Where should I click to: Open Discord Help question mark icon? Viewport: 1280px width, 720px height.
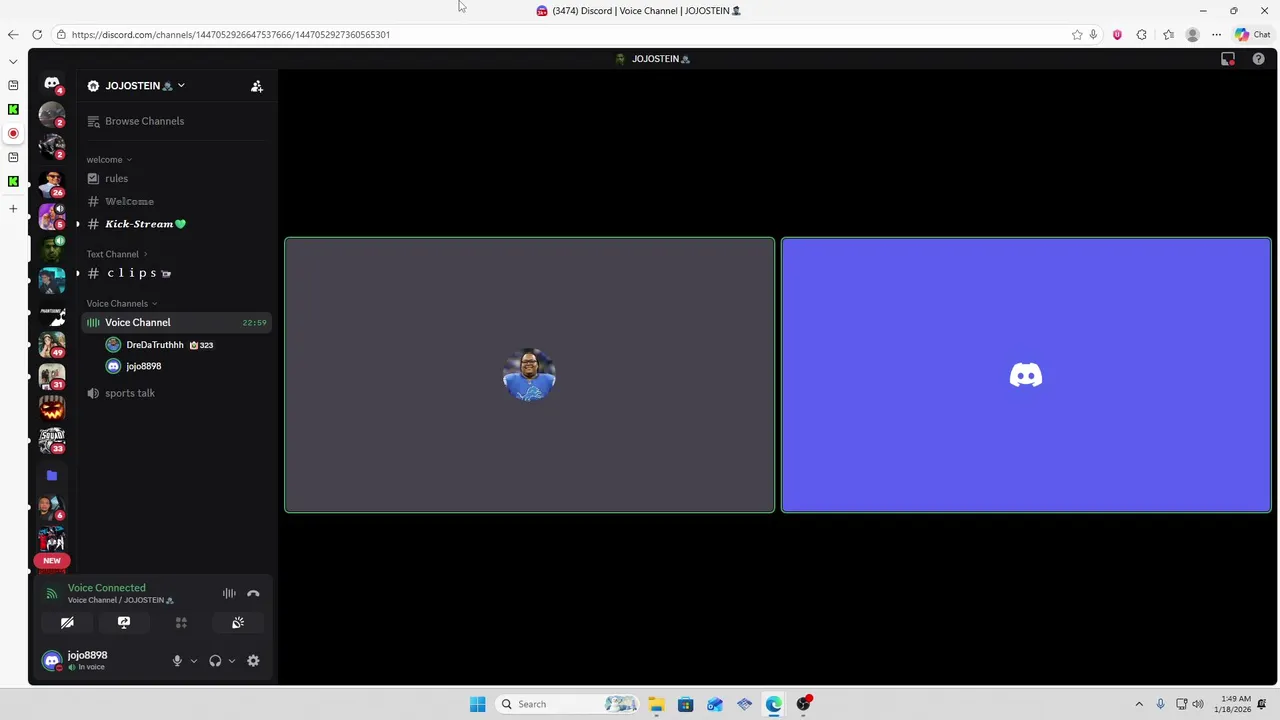click(1257, 59)
